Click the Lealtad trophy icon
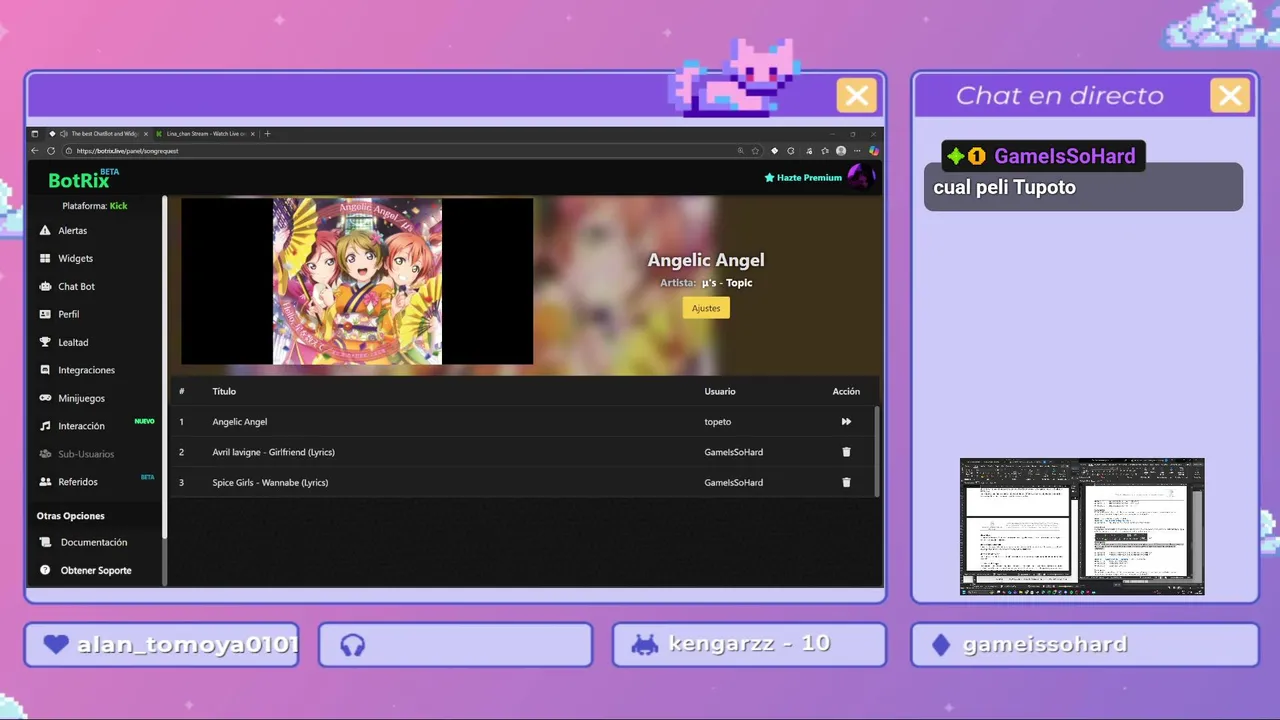The width and height of the screenshot is (1280, 720). click(x=45, y=342)
